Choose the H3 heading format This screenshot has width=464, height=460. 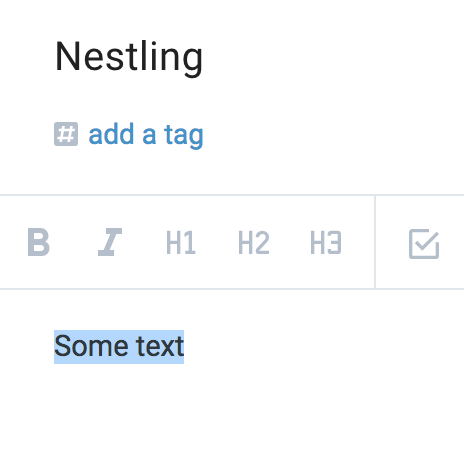click(x=326, y=243)
